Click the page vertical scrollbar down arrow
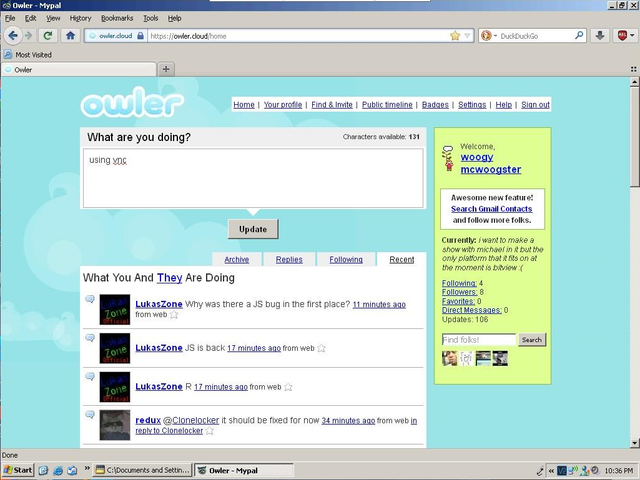Image resolution: width=640 pixels, height=480 pixels. click(x=634, y=443)
